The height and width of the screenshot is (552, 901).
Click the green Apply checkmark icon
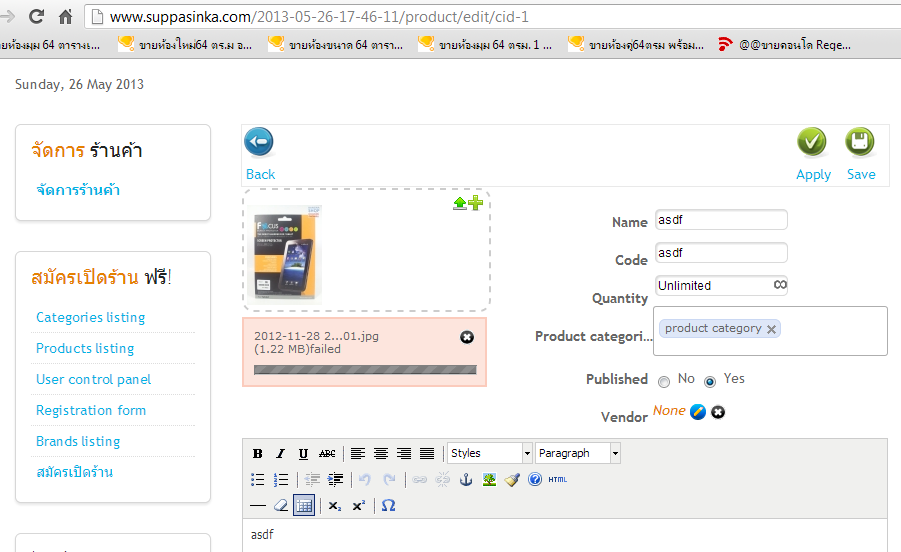[811, 142]
